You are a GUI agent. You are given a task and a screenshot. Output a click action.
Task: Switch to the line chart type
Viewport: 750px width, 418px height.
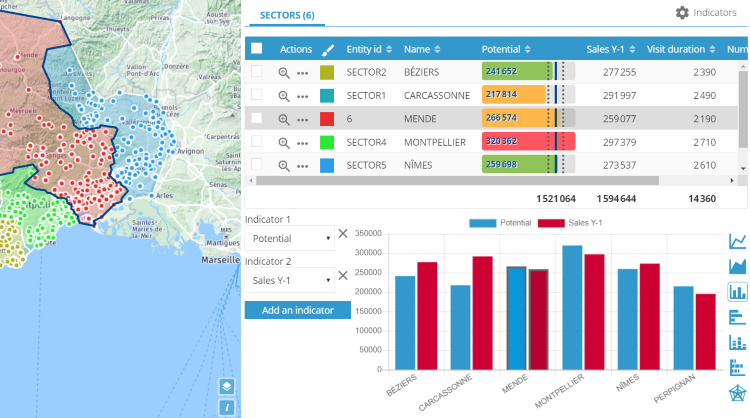tap(738, 241)
